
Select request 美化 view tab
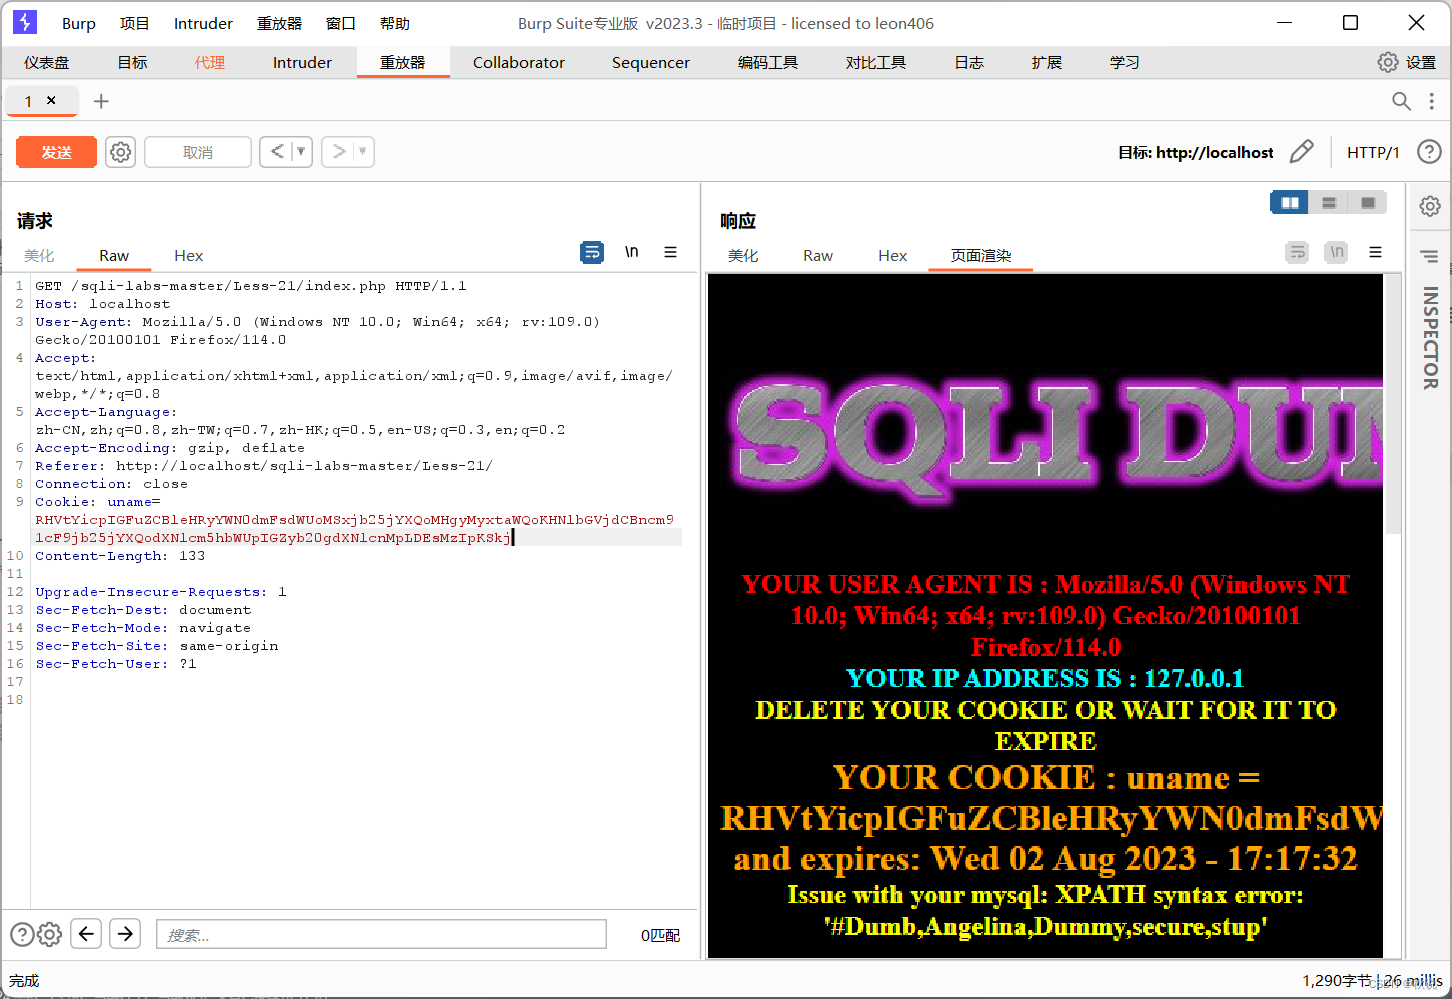[x=39, y=255]
